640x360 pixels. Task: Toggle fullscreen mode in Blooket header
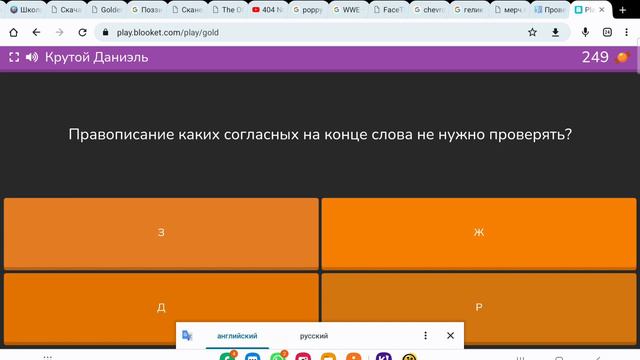(14, 58)
